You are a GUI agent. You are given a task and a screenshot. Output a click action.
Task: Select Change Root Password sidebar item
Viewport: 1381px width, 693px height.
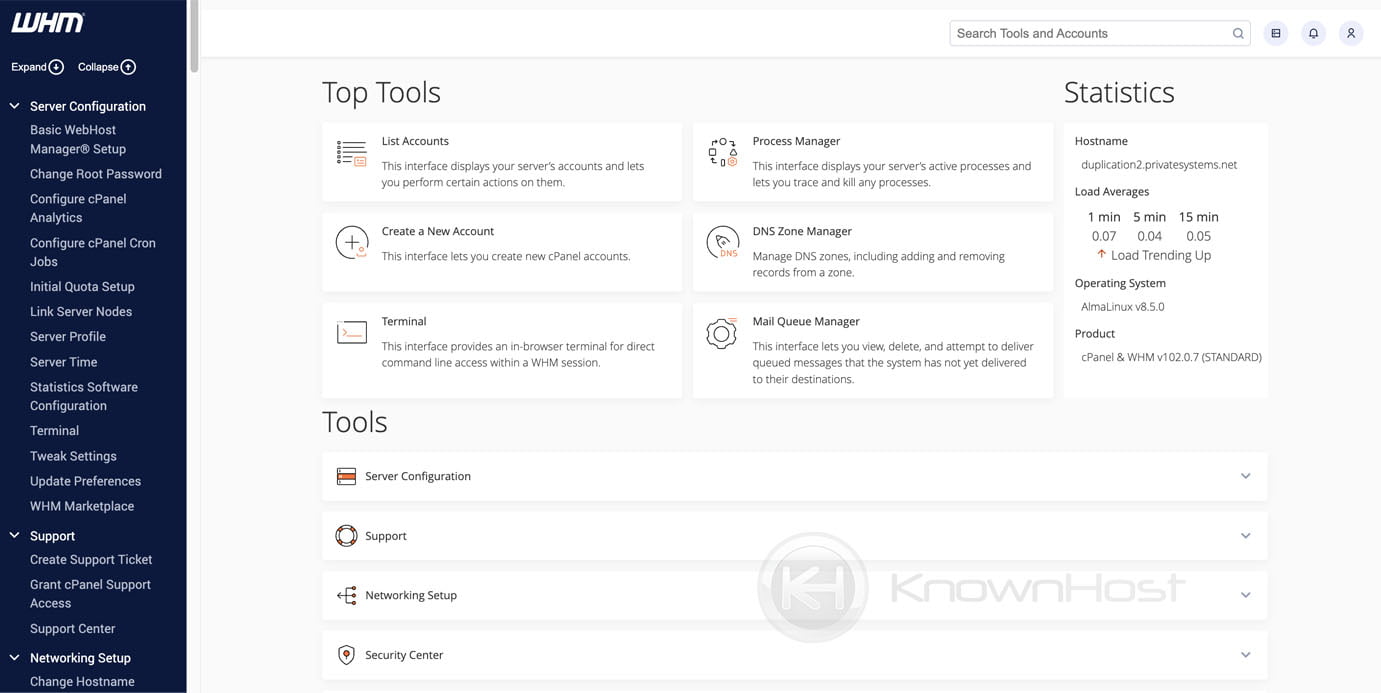pyautogui.click(x=95, y=174)
